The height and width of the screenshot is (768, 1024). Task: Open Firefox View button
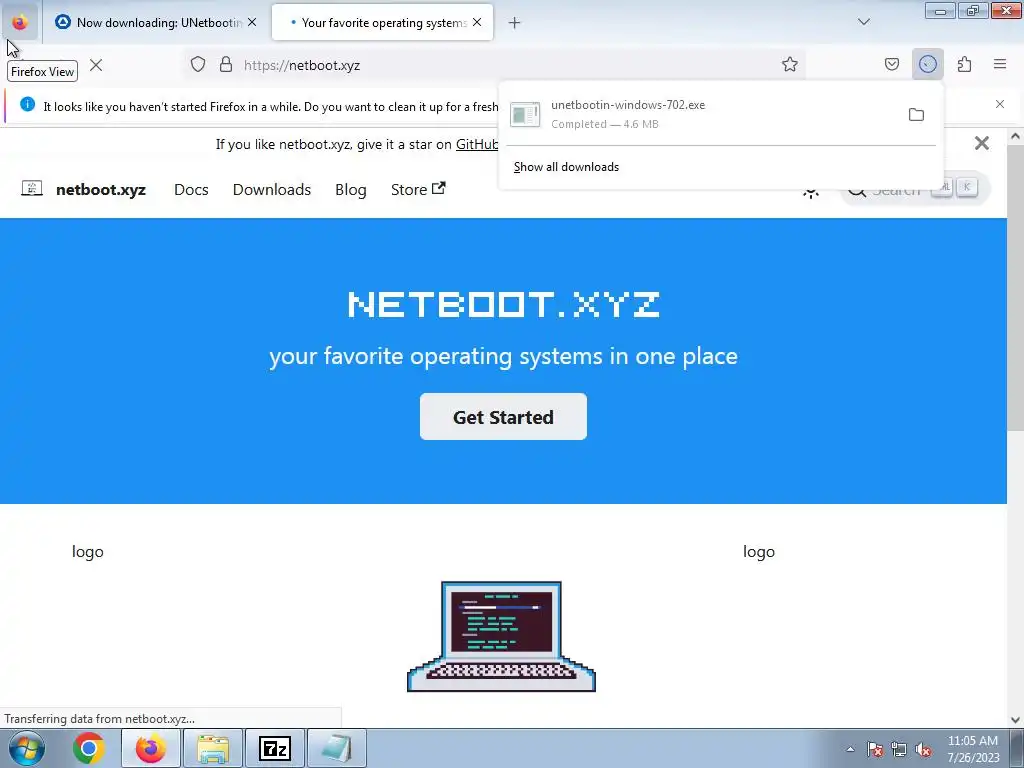[x=20, y=22]
